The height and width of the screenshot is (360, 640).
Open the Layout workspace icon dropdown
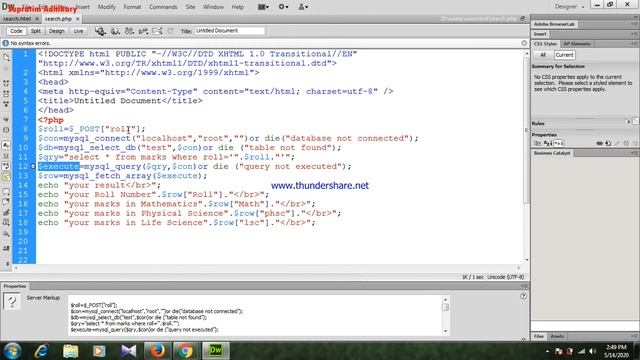click(263, 7)
